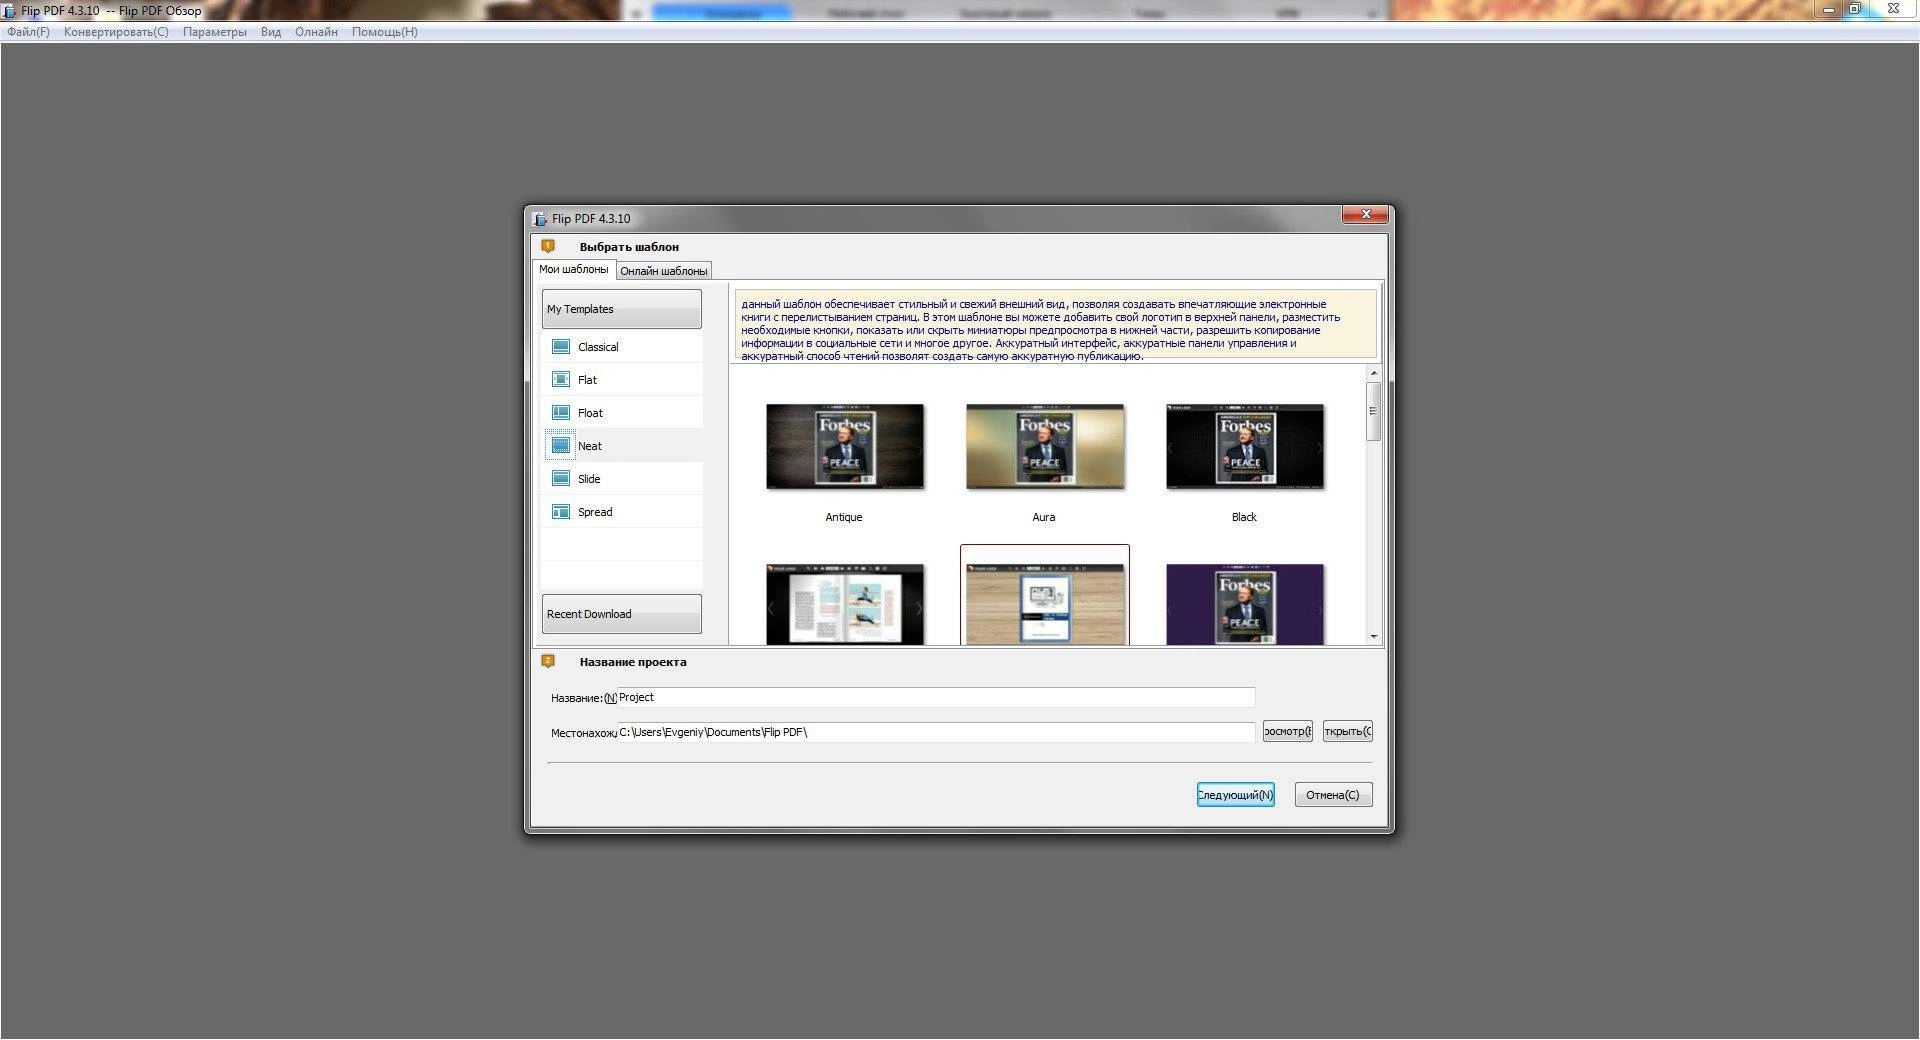Choose the Antique theme thumbnail
1920x1040 pixels.
point(845,447)
